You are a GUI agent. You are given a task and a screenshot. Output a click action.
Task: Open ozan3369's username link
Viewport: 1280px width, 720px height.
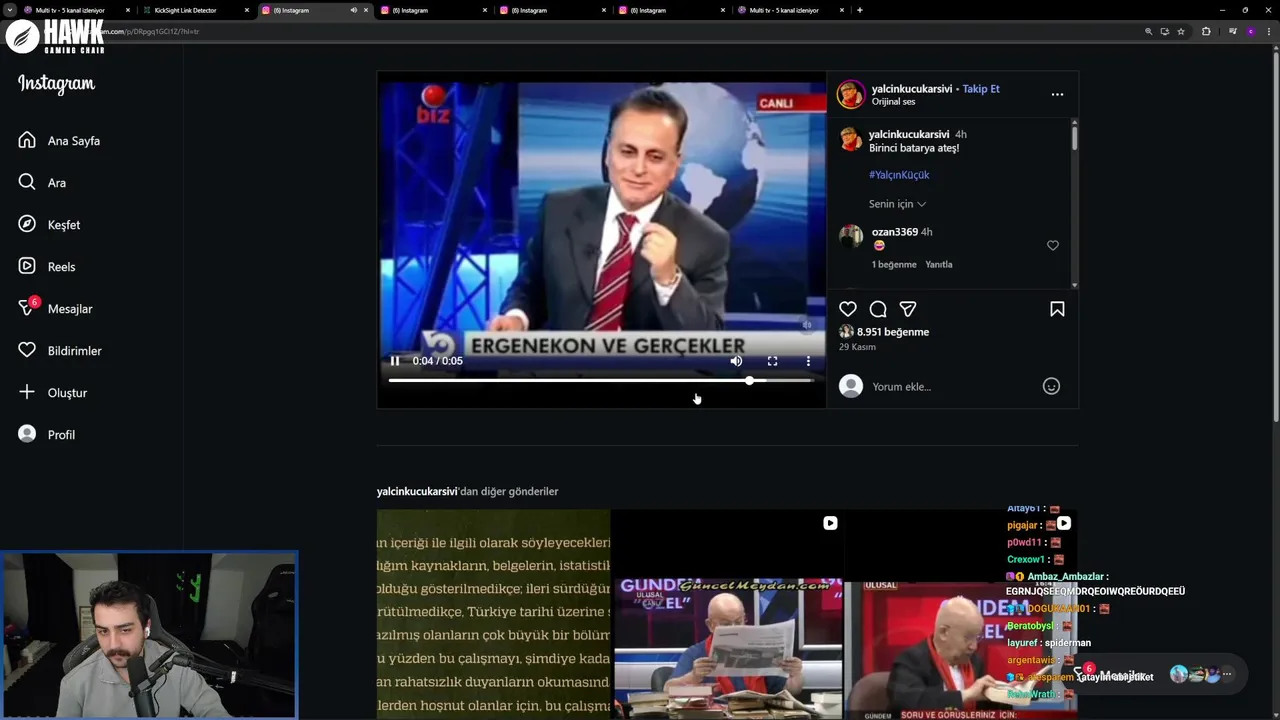(895, 232)
